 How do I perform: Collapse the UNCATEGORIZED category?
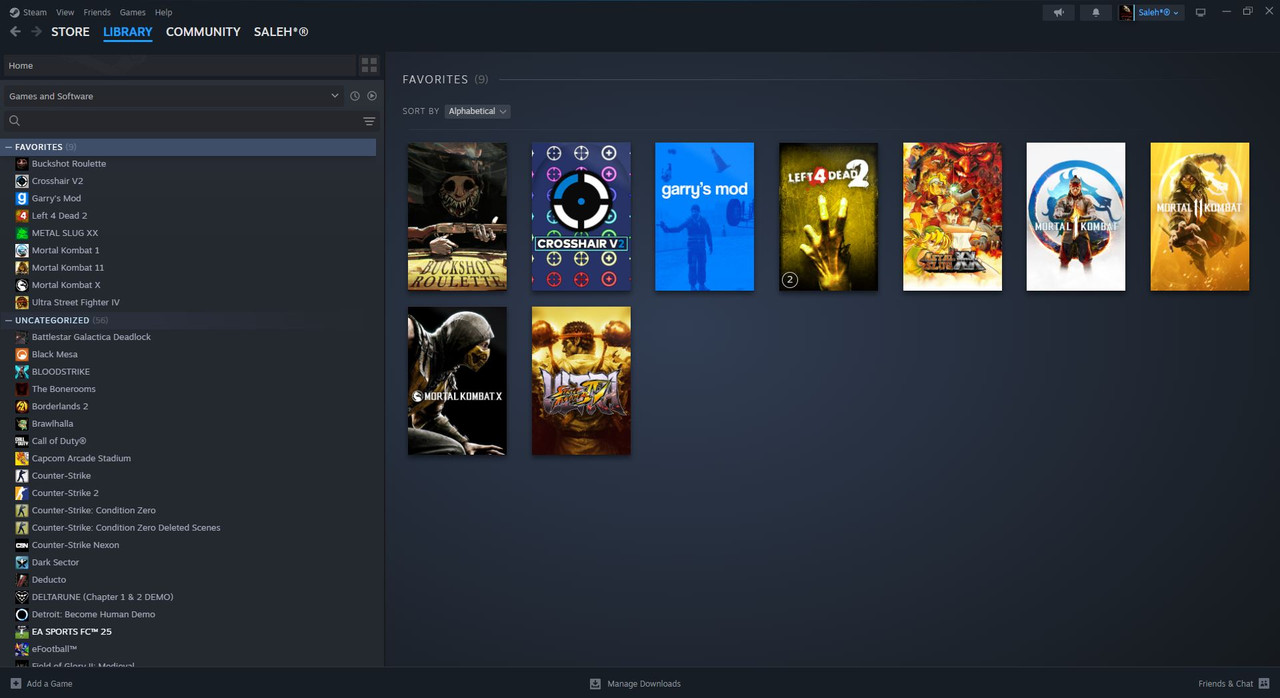(x=9, y=320)
